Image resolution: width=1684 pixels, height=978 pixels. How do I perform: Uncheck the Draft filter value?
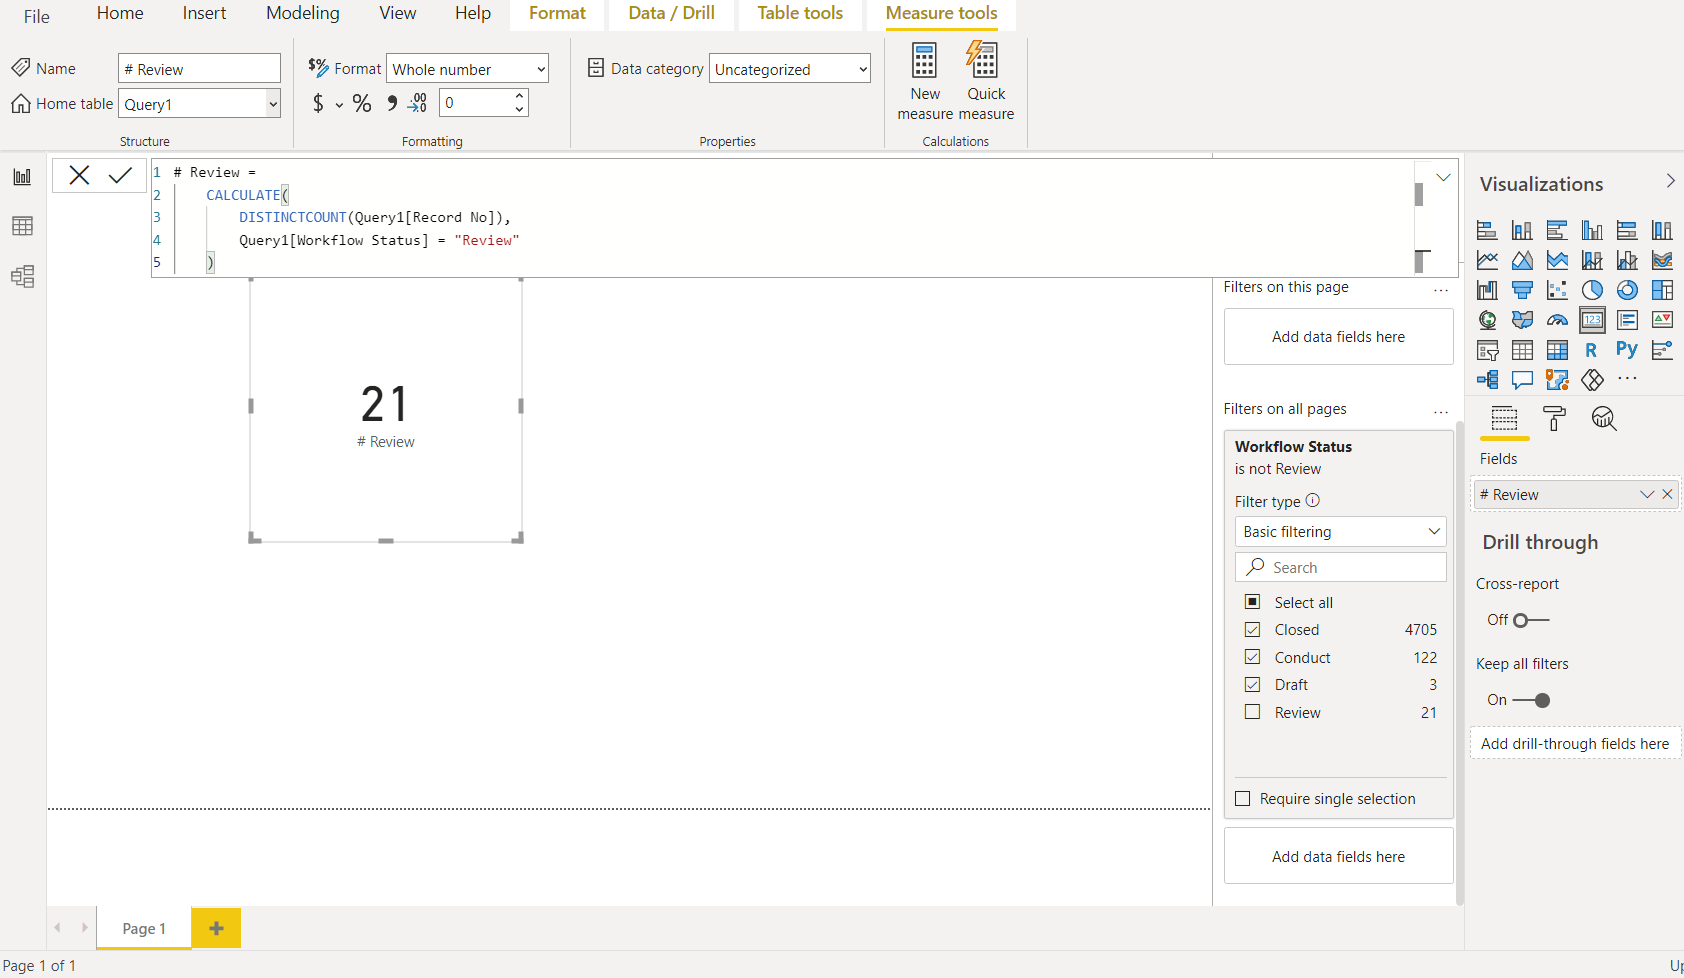1252,685
